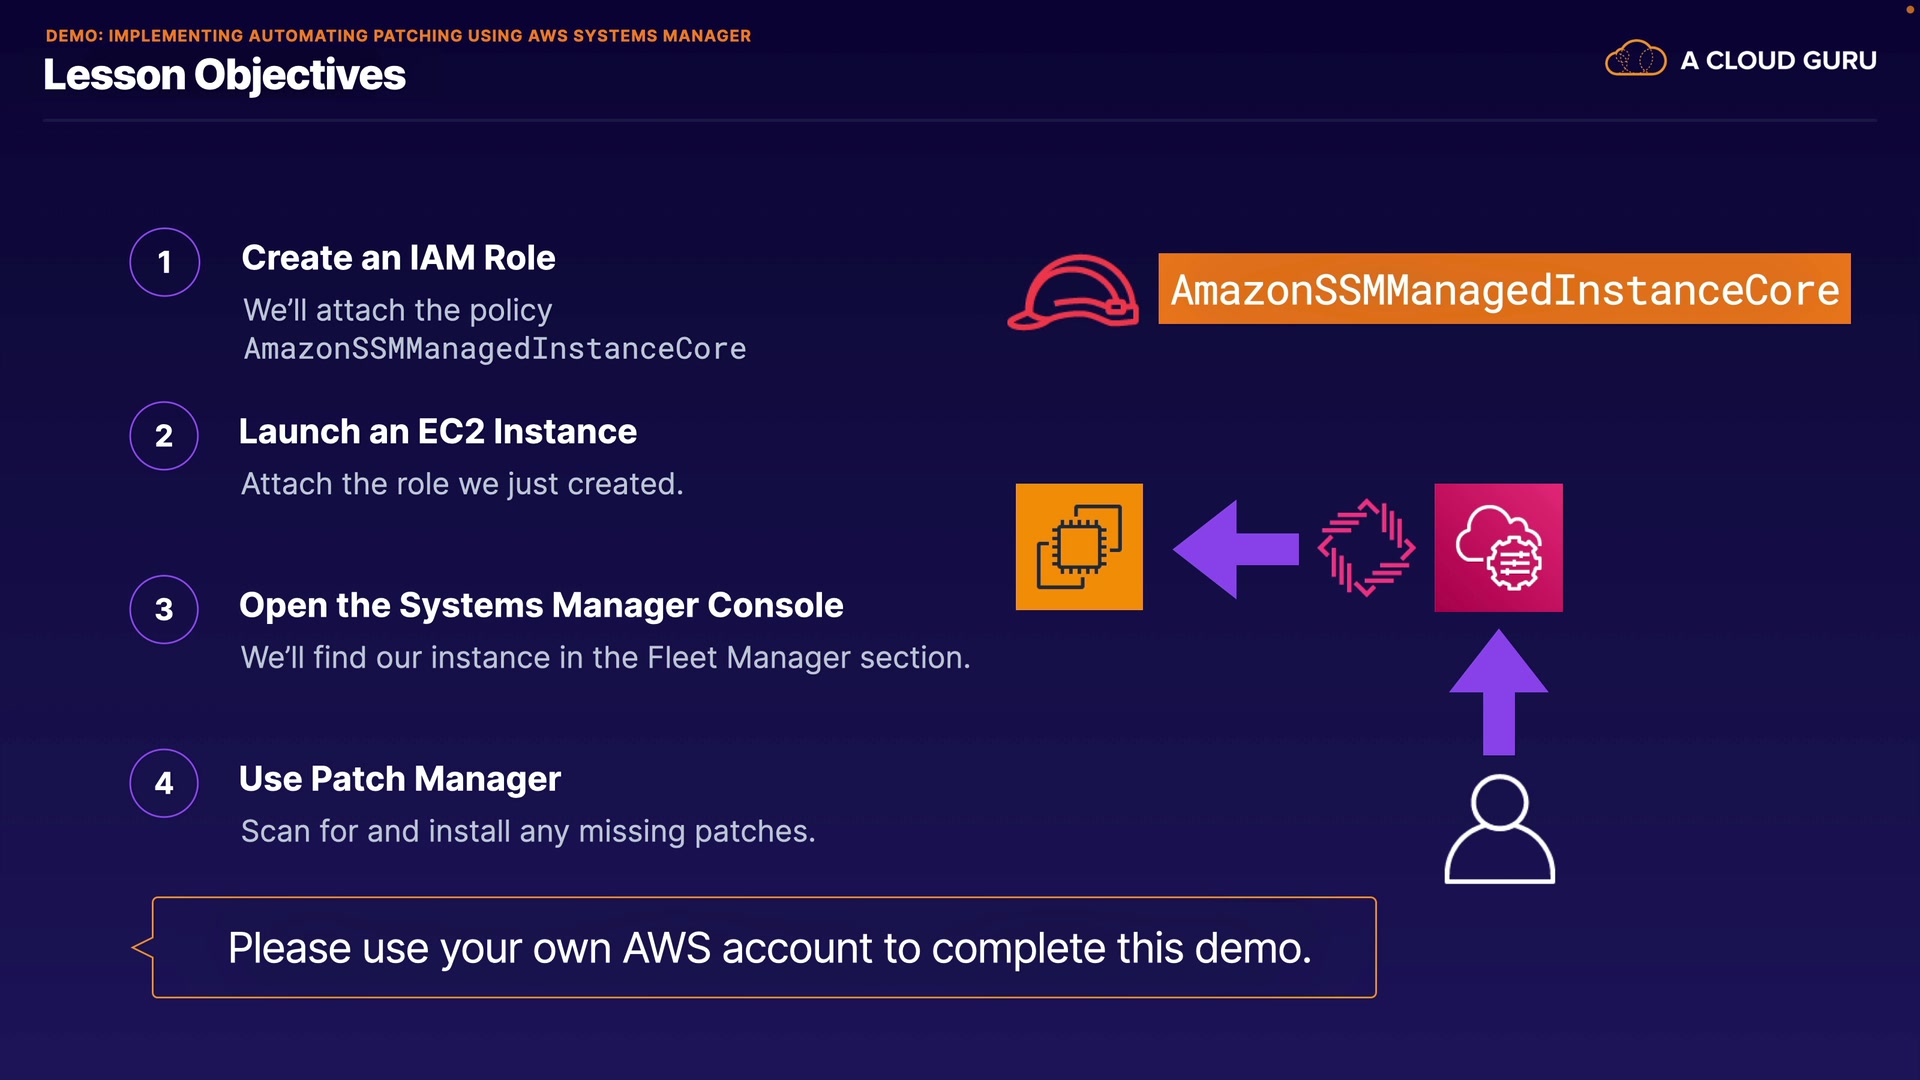Viewport: 1920px width, 1080px height.
Task: Click the red IAM hard hat icon
Action: point(1073,292)
